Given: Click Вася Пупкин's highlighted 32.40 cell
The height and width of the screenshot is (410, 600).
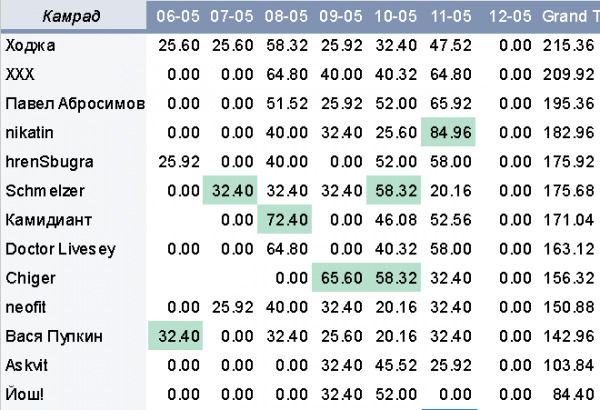Looking at the screenshot, I should 175,335.
